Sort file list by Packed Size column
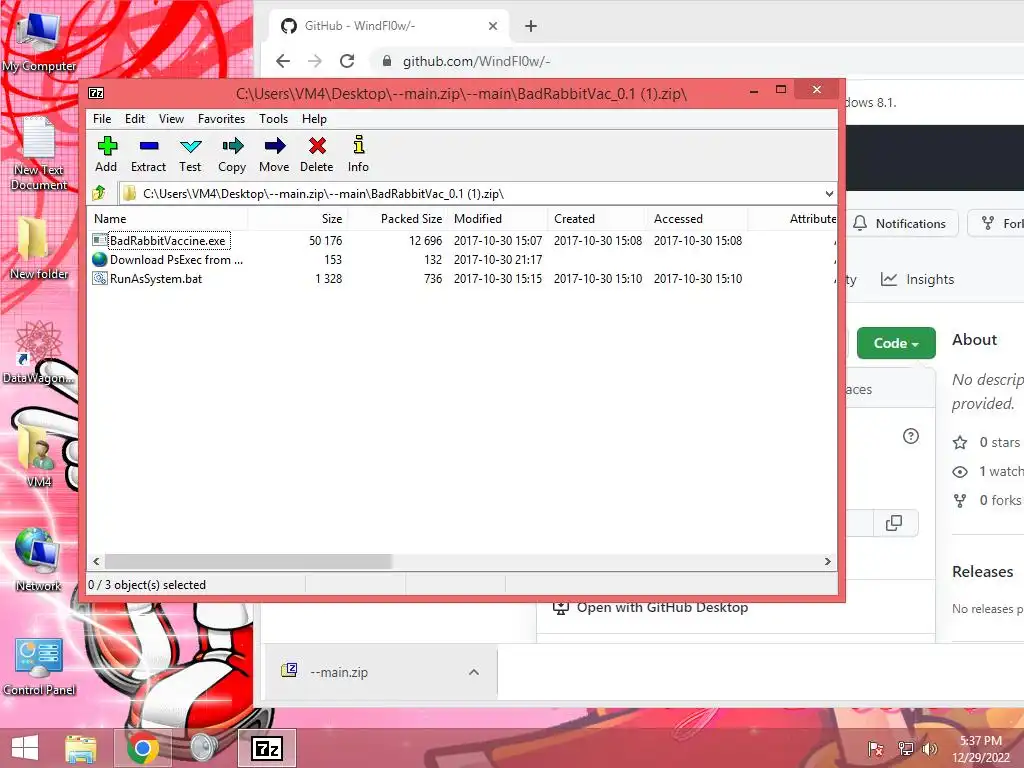The height and width of the screenshot is (768, 1024). pyautogui.click(x=397, y=219)
